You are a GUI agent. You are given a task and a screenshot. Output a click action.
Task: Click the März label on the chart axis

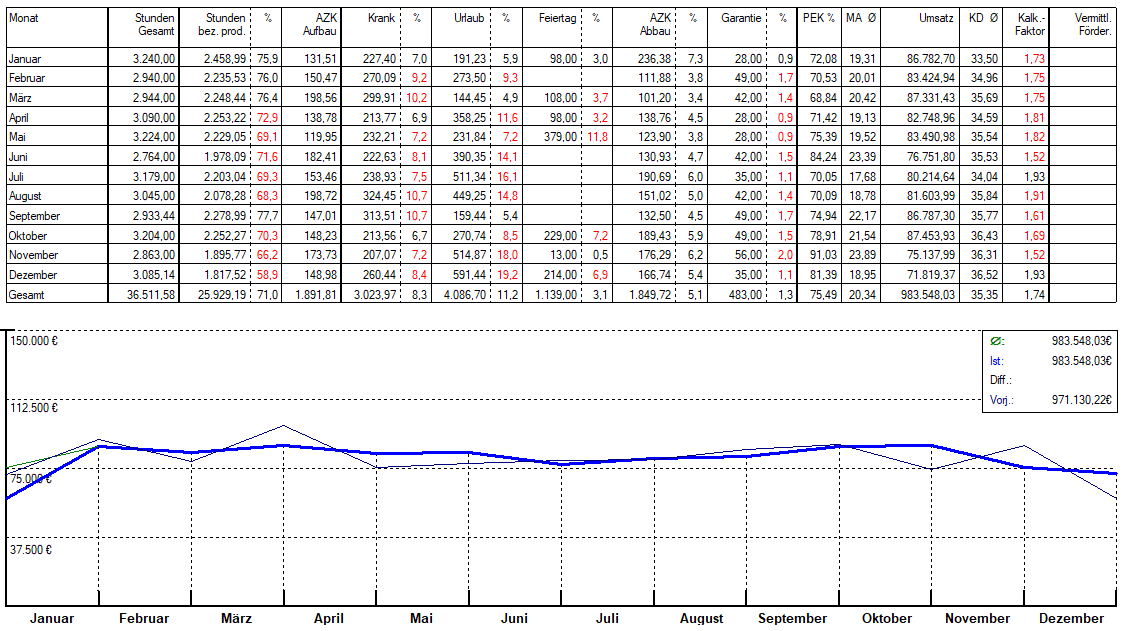(237, 618)
